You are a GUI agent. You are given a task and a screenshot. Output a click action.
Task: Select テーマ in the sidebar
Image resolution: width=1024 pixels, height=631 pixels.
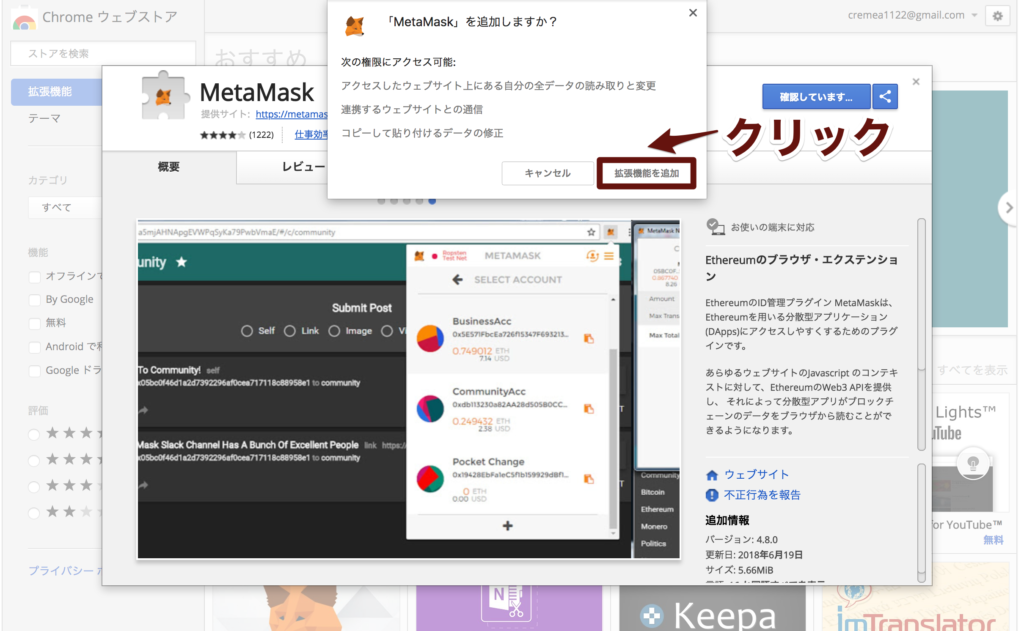44,119
